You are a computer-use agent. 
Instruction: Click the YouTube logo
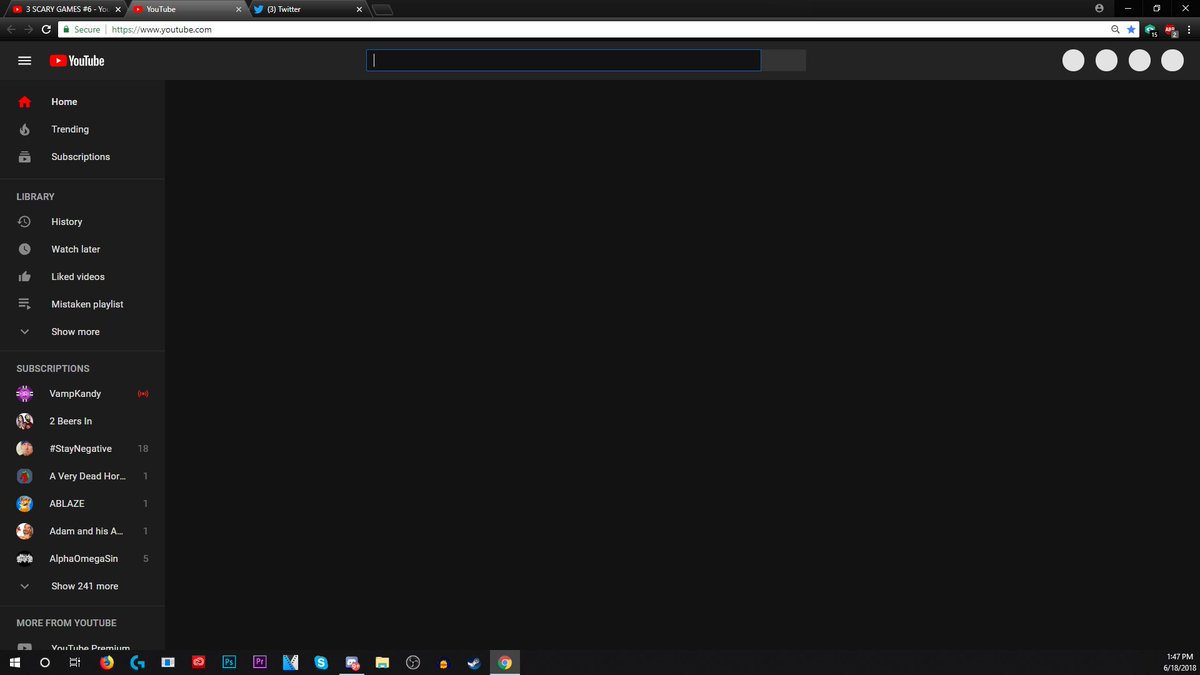pyautogui.click(x=77, y=61)
